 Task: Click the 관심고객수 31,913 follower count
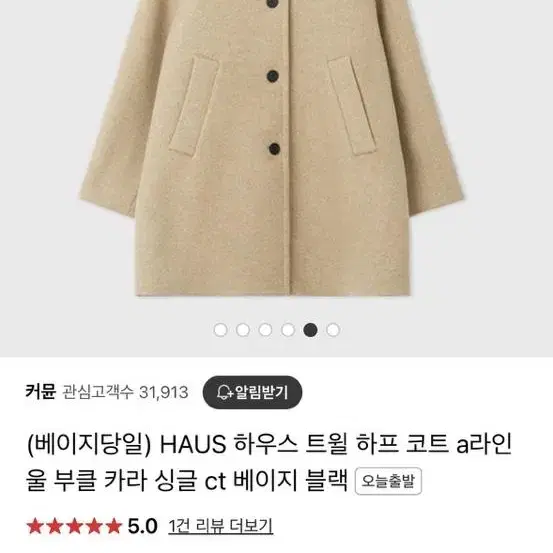[125, 392]
